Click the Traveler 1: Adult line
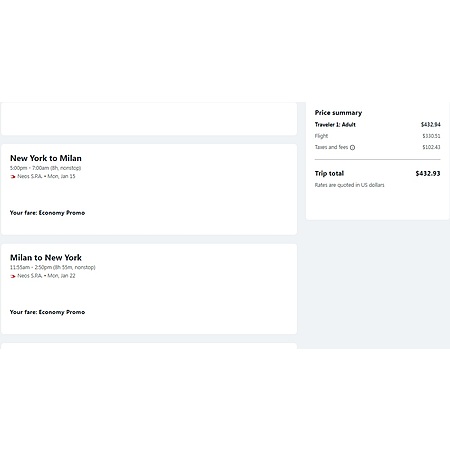 377,124
